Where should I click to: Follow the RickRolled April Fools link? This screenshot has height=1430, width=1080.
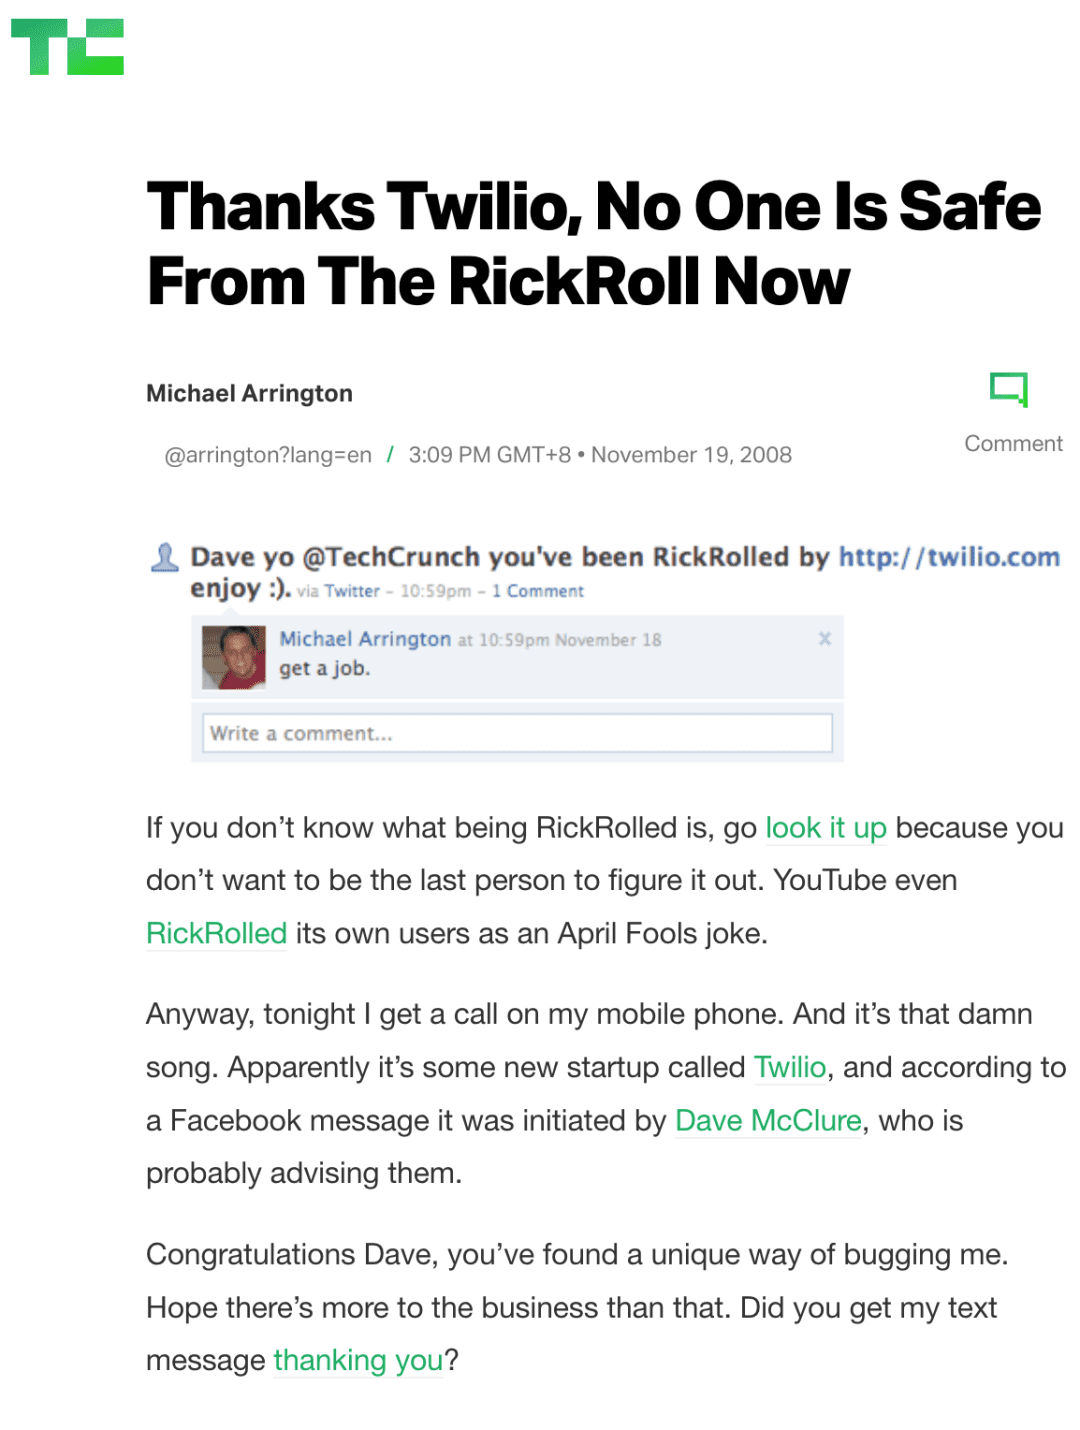217,933
